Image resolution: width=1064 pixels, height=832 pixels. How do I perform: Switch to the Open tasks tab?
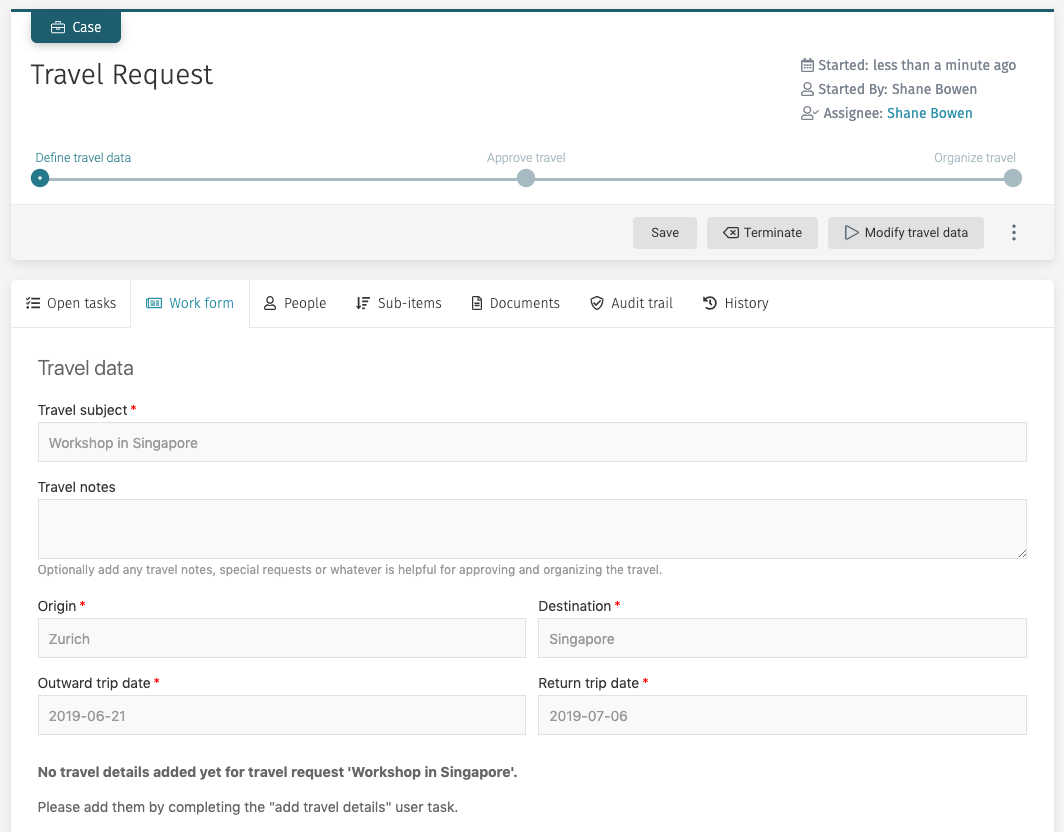click(71, 303)
